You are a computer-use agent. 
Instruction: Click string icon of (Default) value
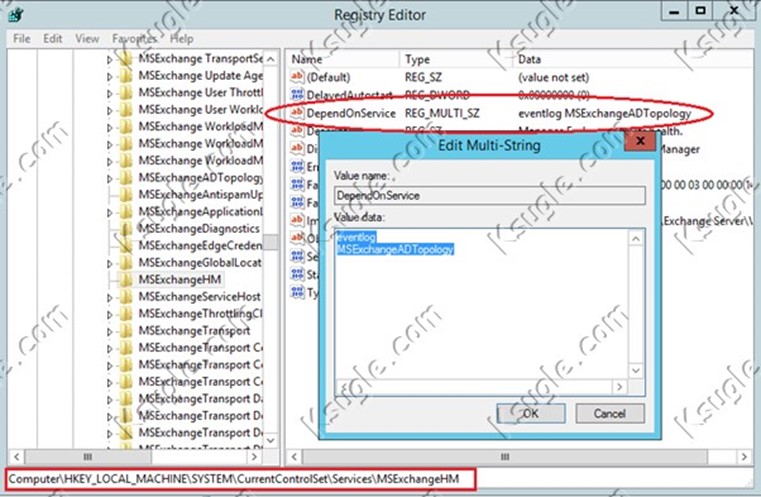coord(297,77)
